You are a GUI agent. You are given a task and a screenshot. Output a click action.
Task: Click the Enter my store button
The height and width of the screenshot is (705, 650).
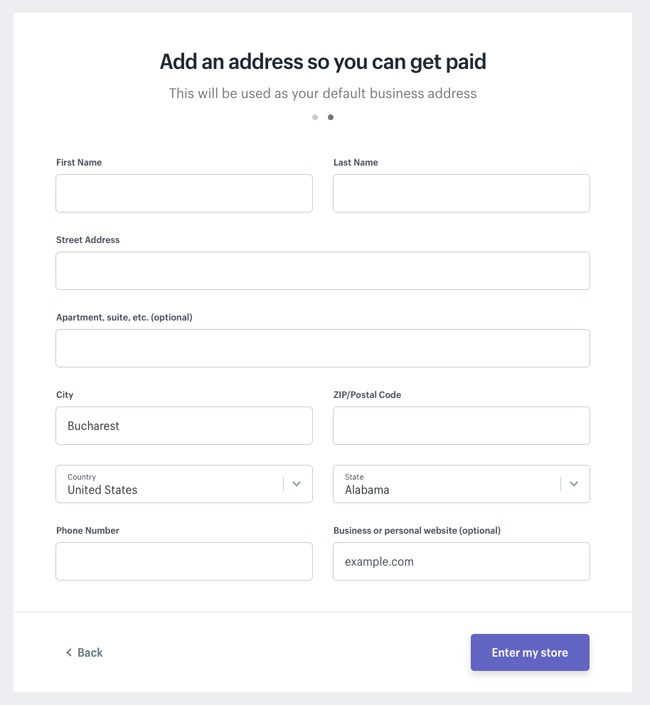(530, 652)
